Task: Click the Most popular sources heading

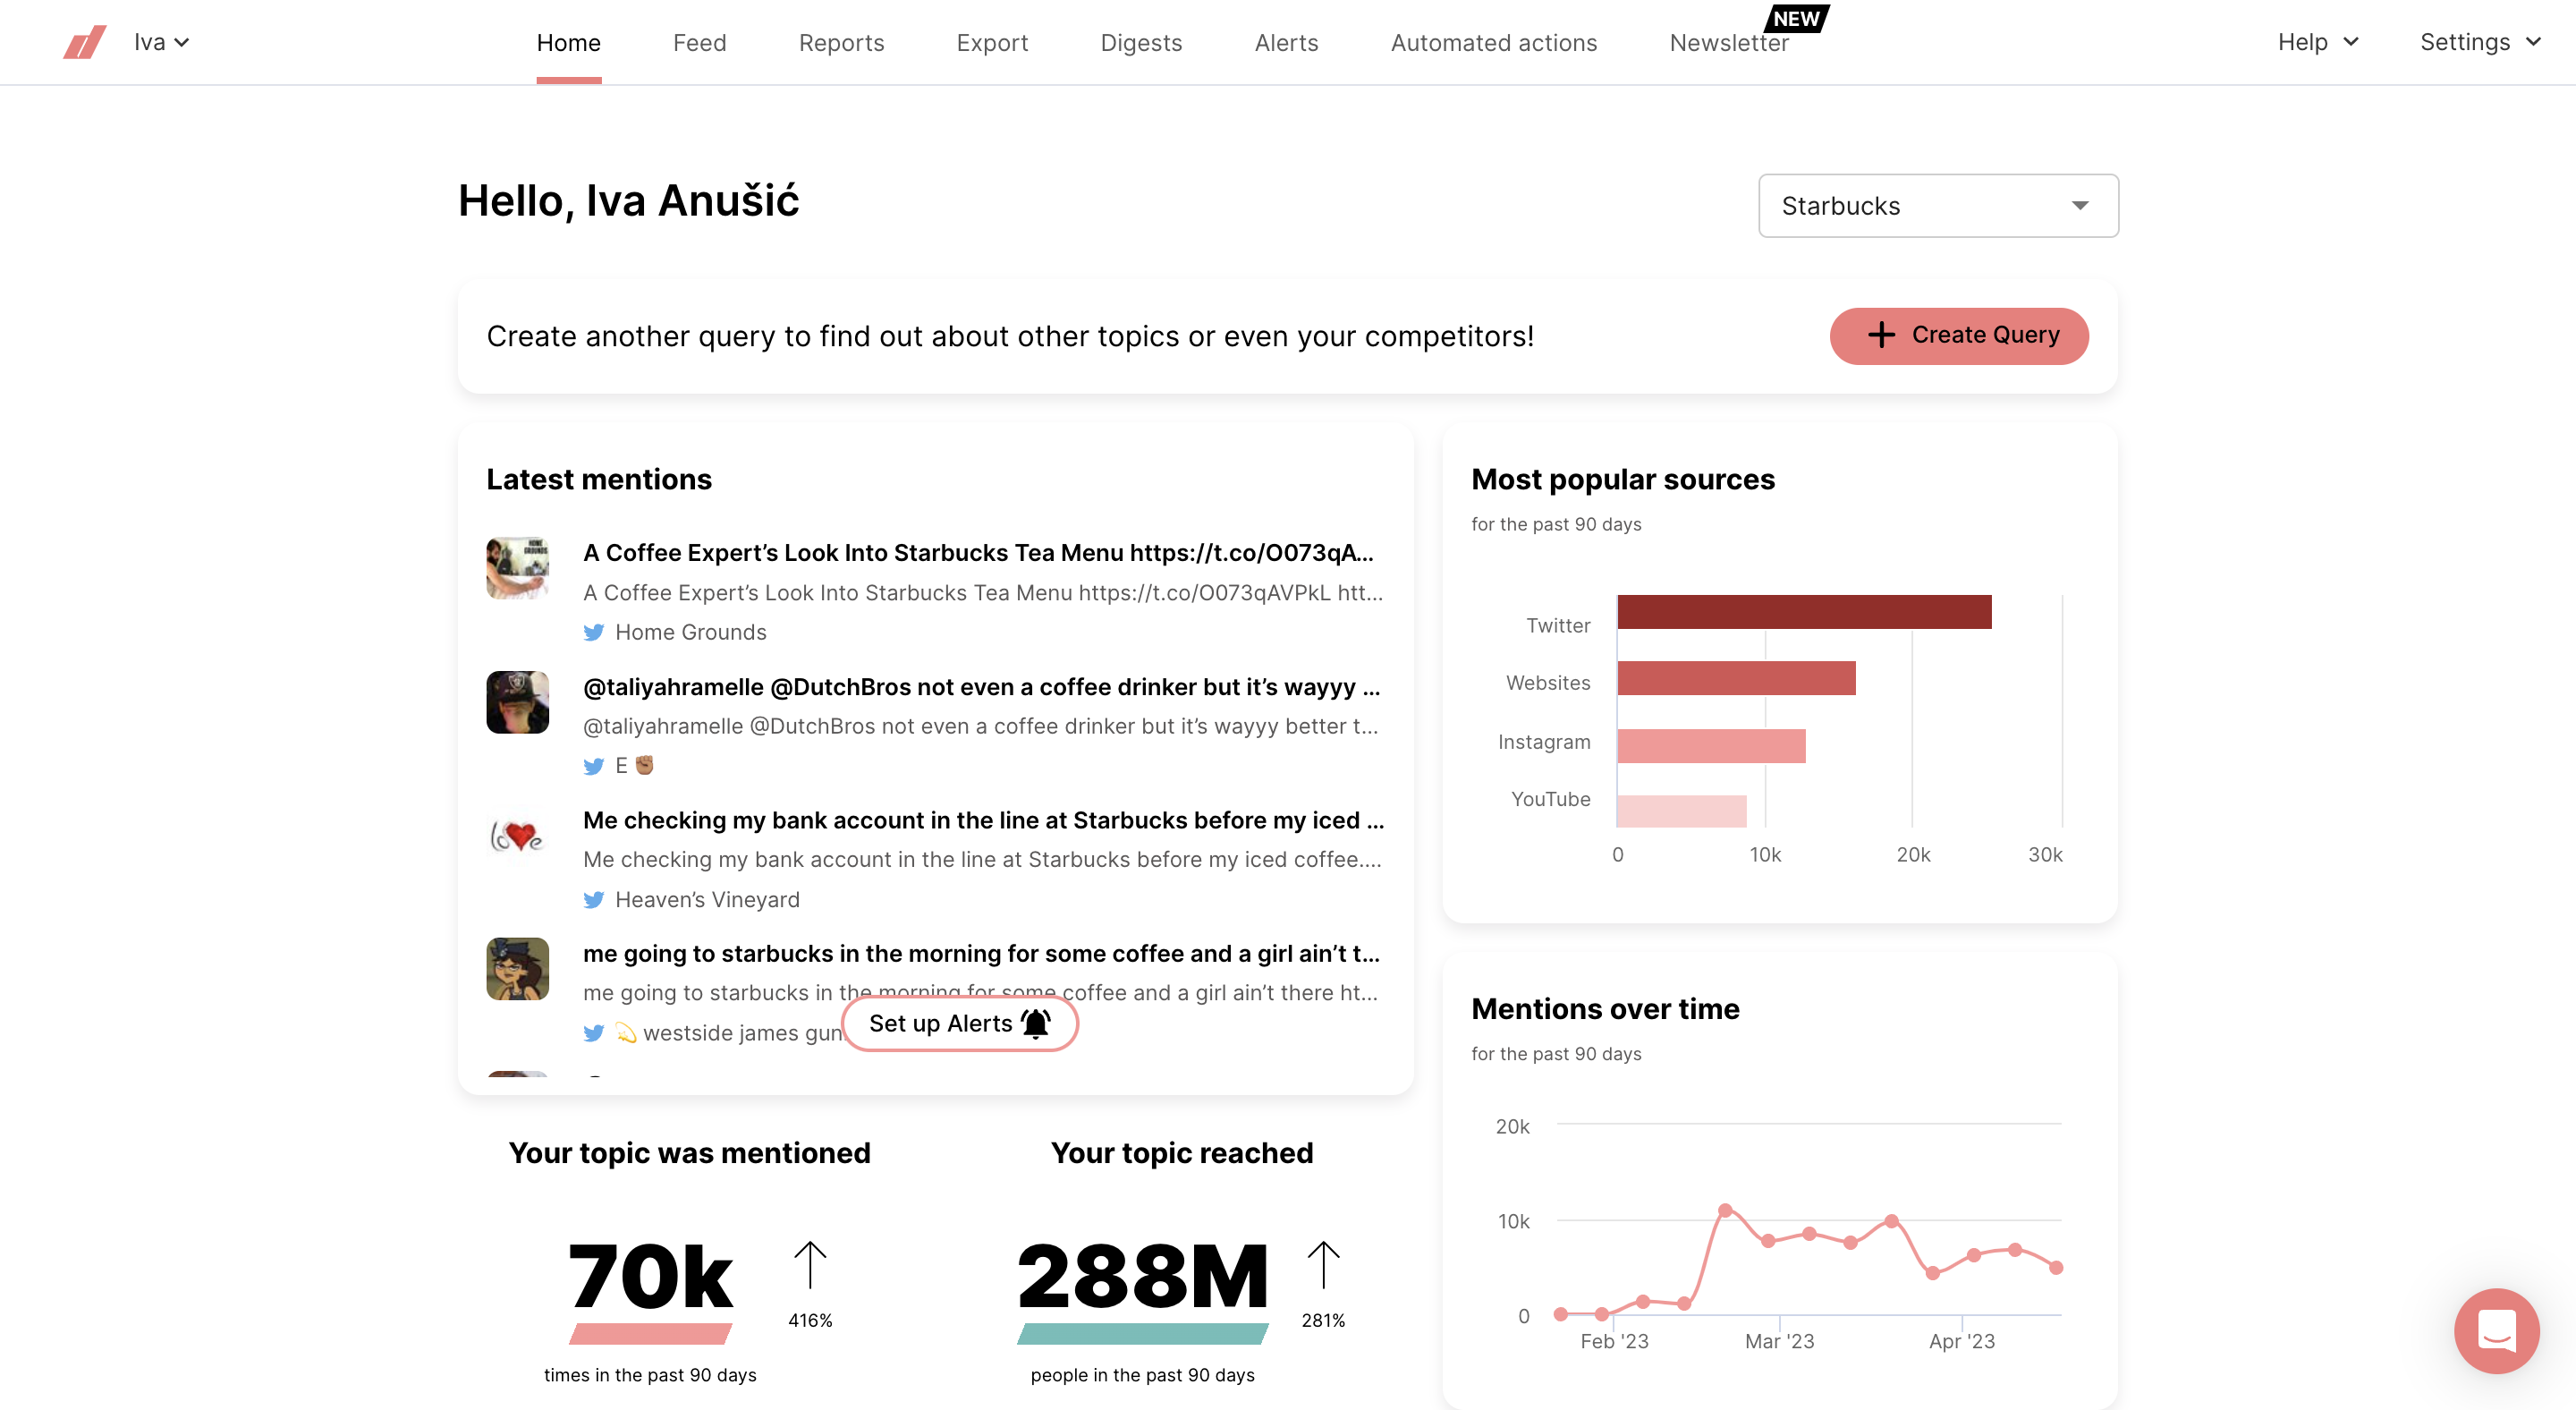Action: (1622, 479)
